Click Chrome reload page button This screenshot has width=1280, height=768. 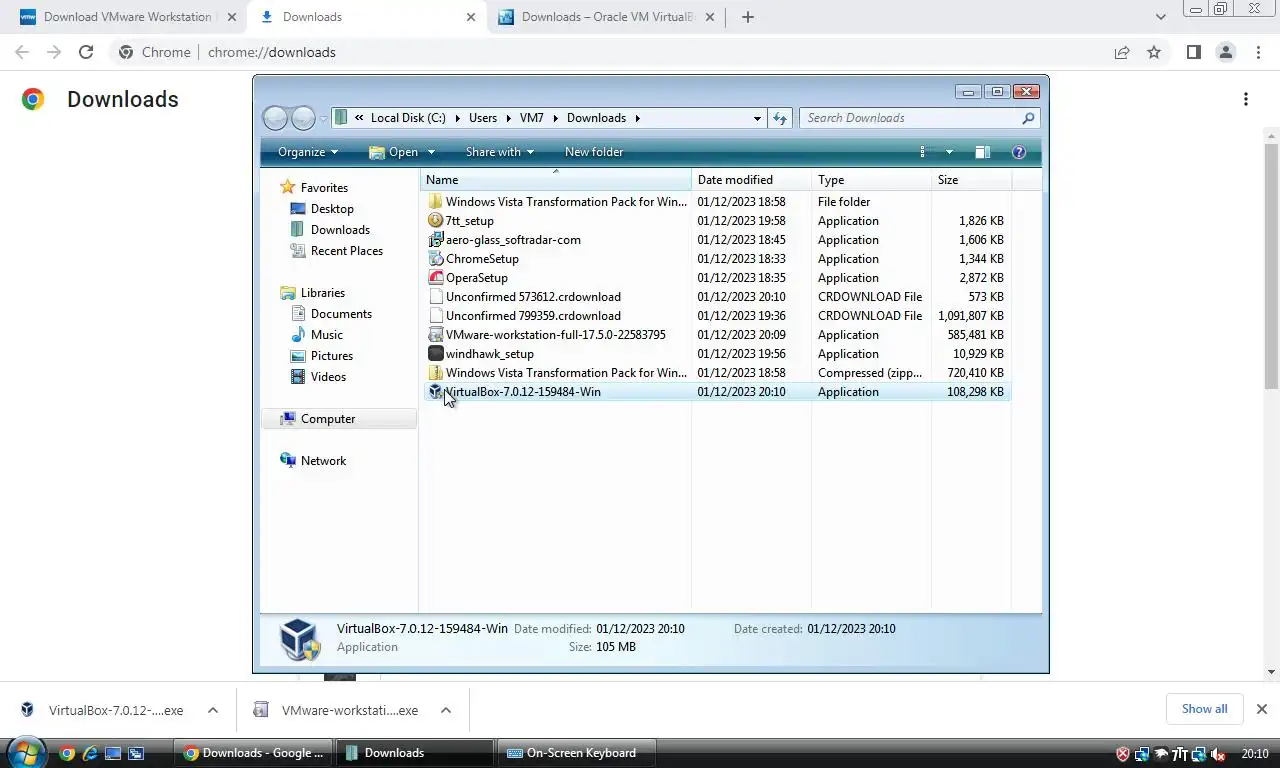coord(86,52)
